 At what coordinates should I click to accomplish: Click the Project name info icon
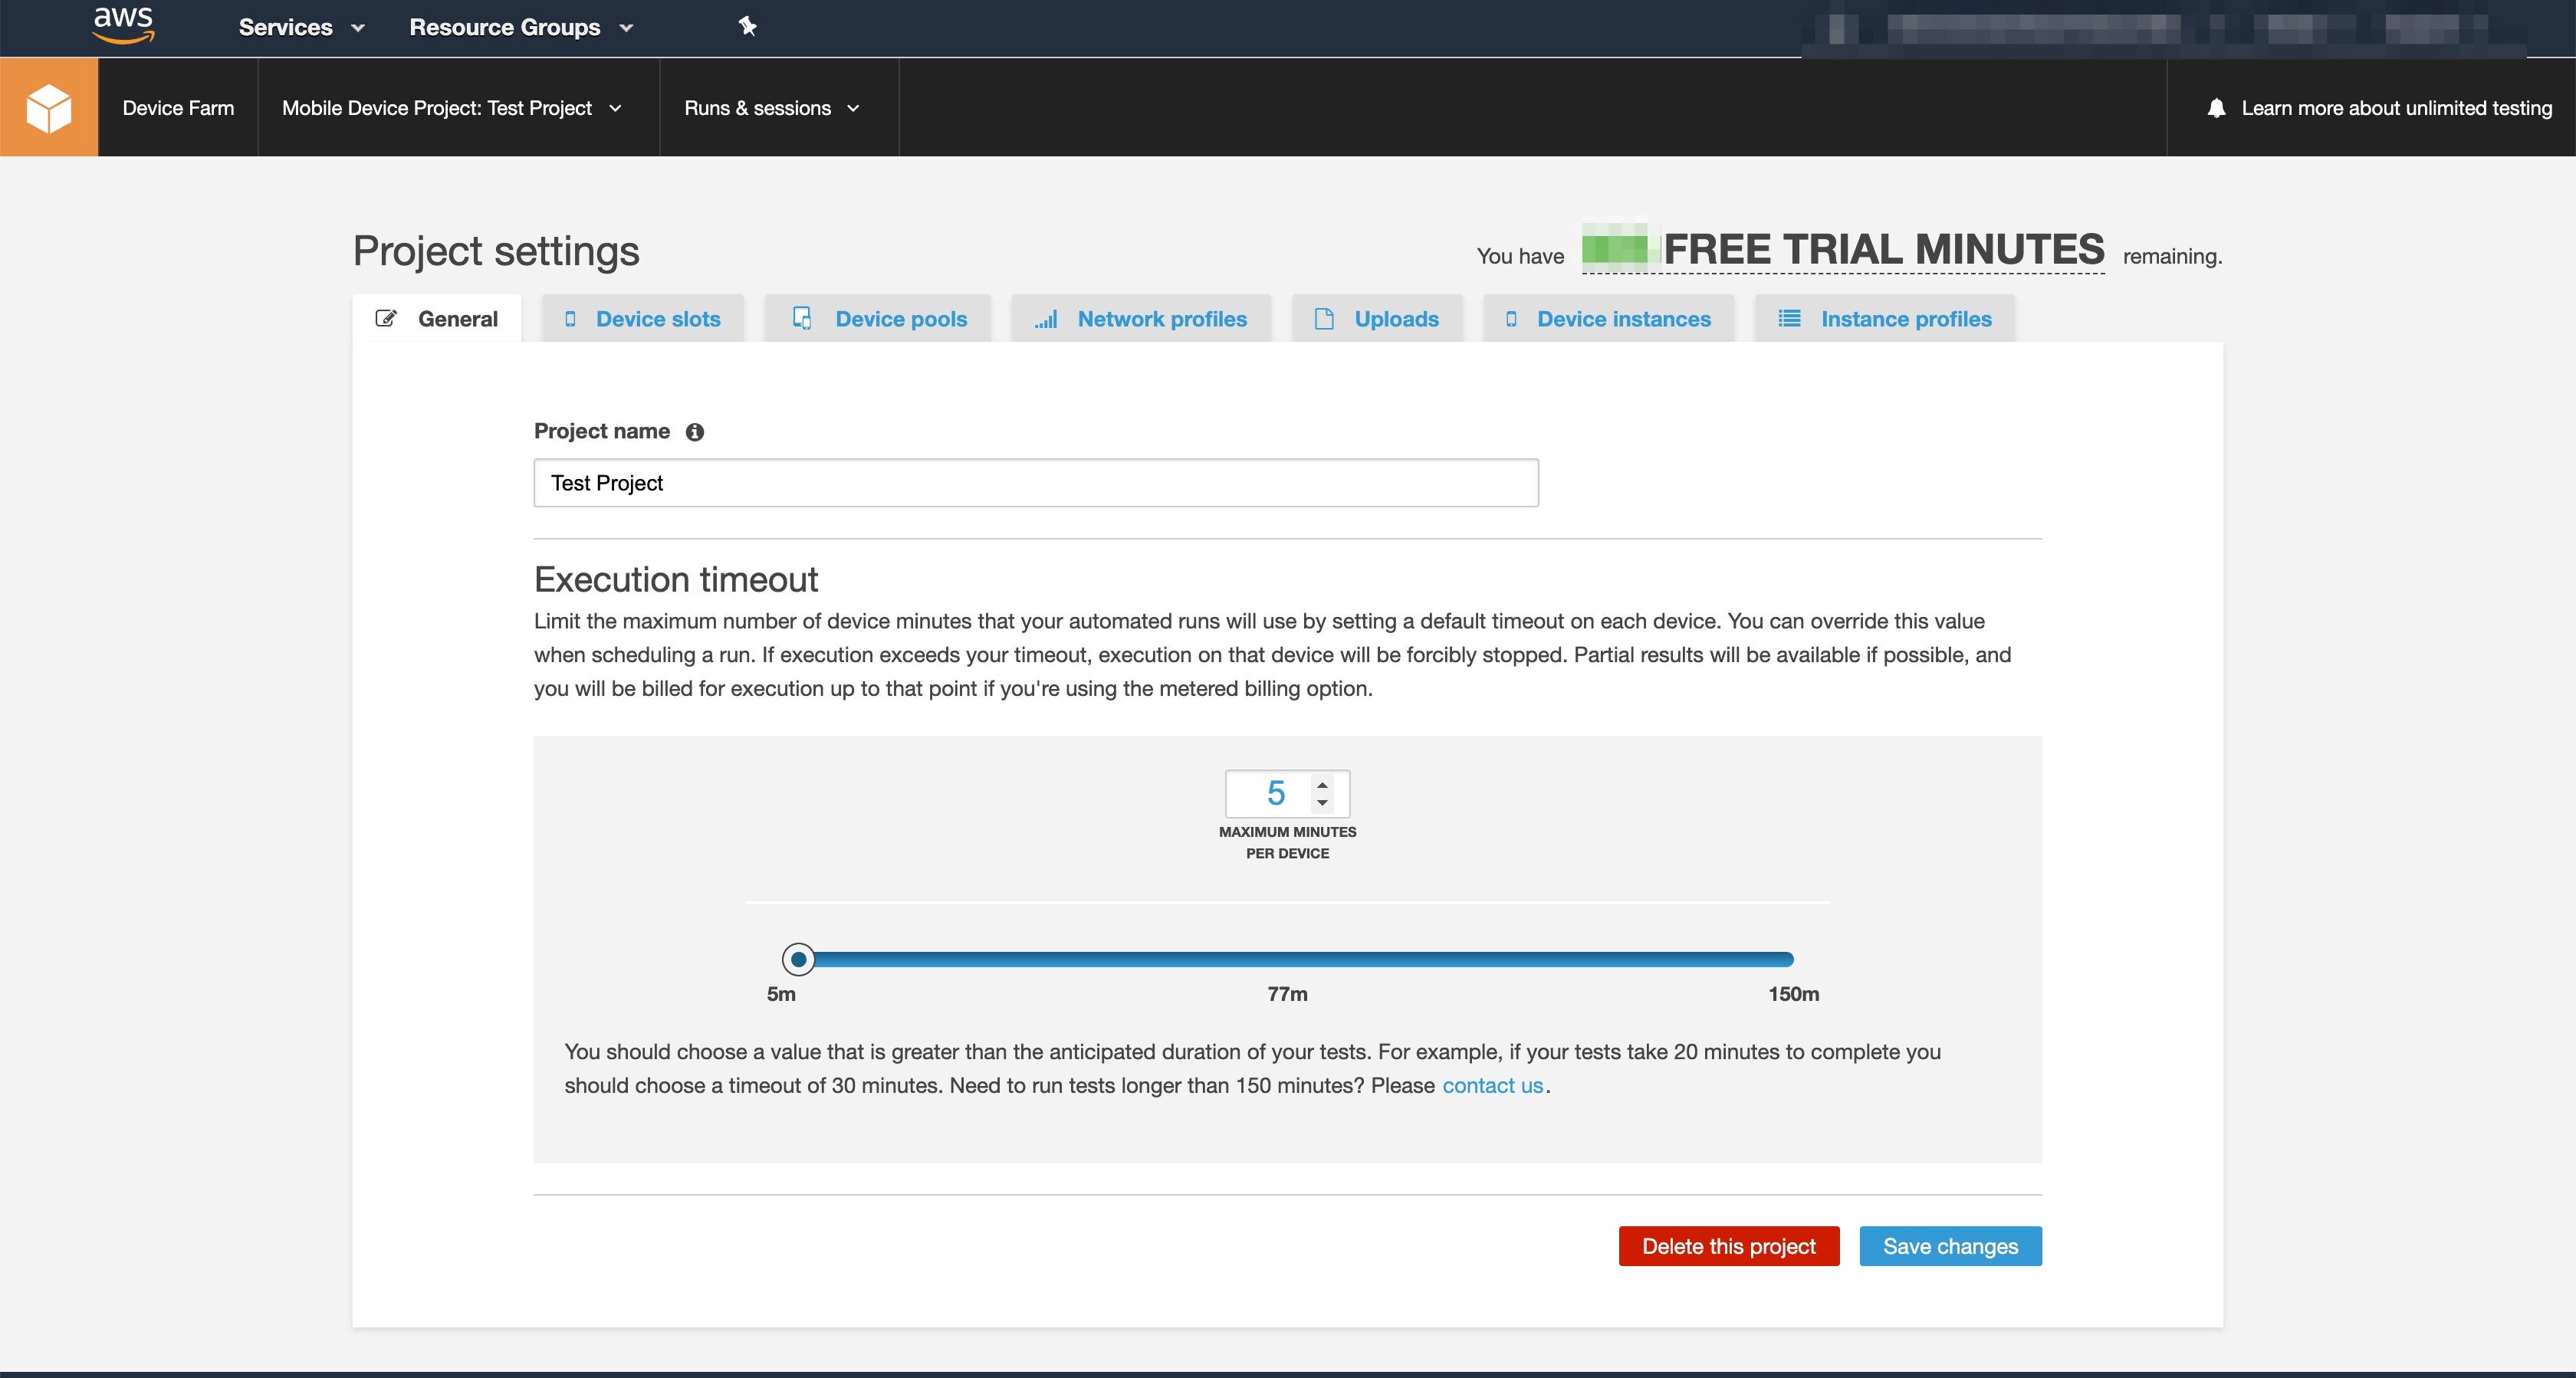point(694,432)
